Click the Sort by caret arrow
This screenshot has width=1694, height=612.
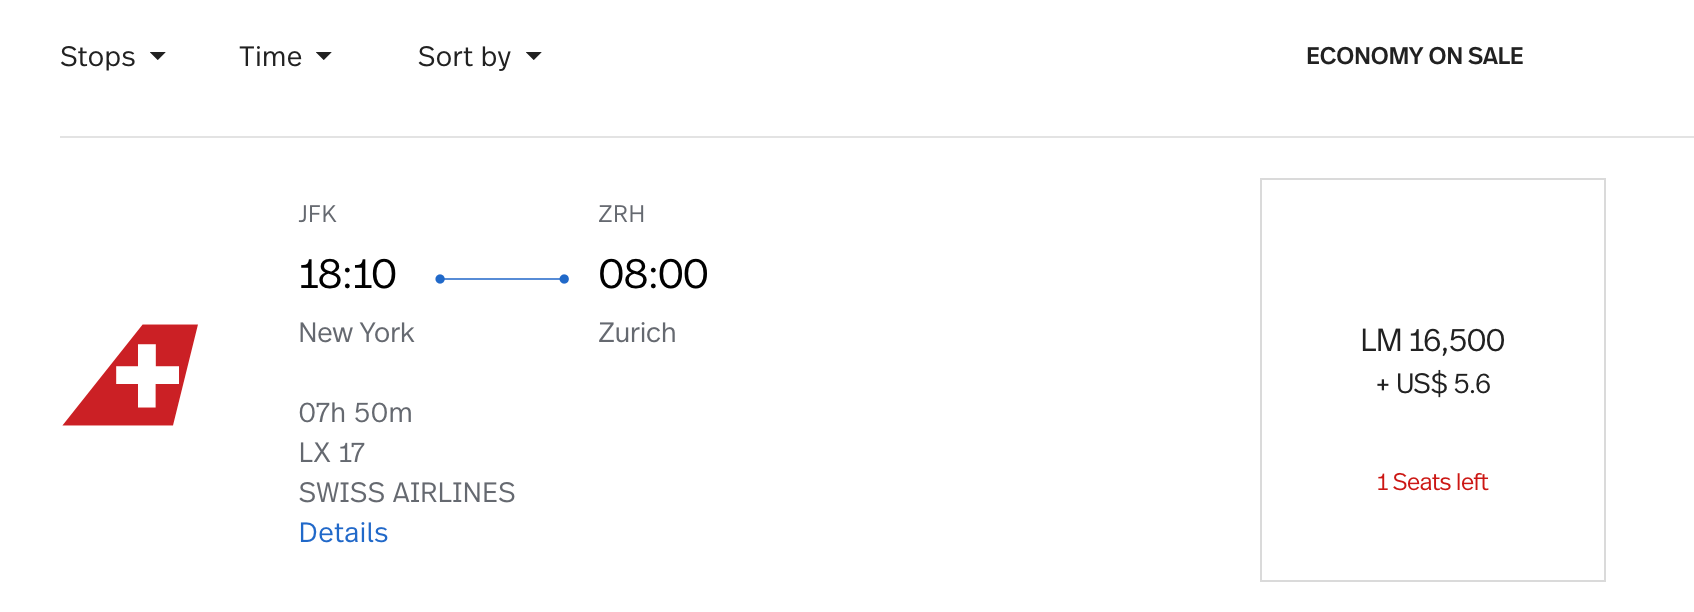pyautogui.click(x=534, y=57)
